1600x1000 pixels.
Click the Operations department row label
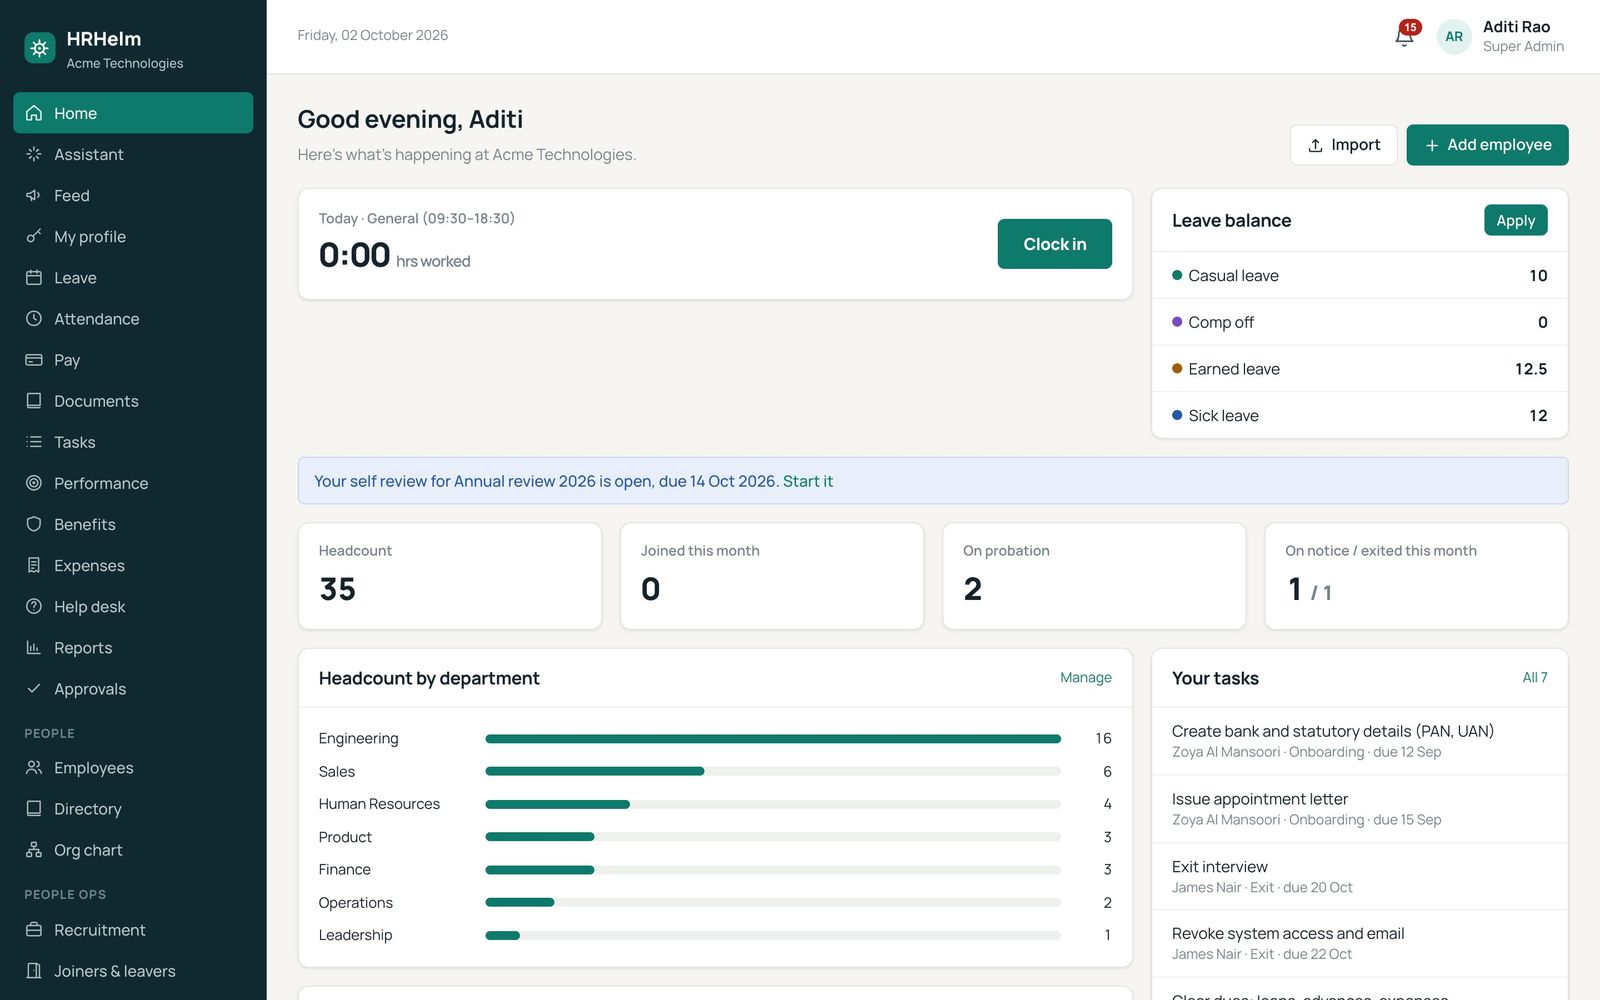point(355,902)
